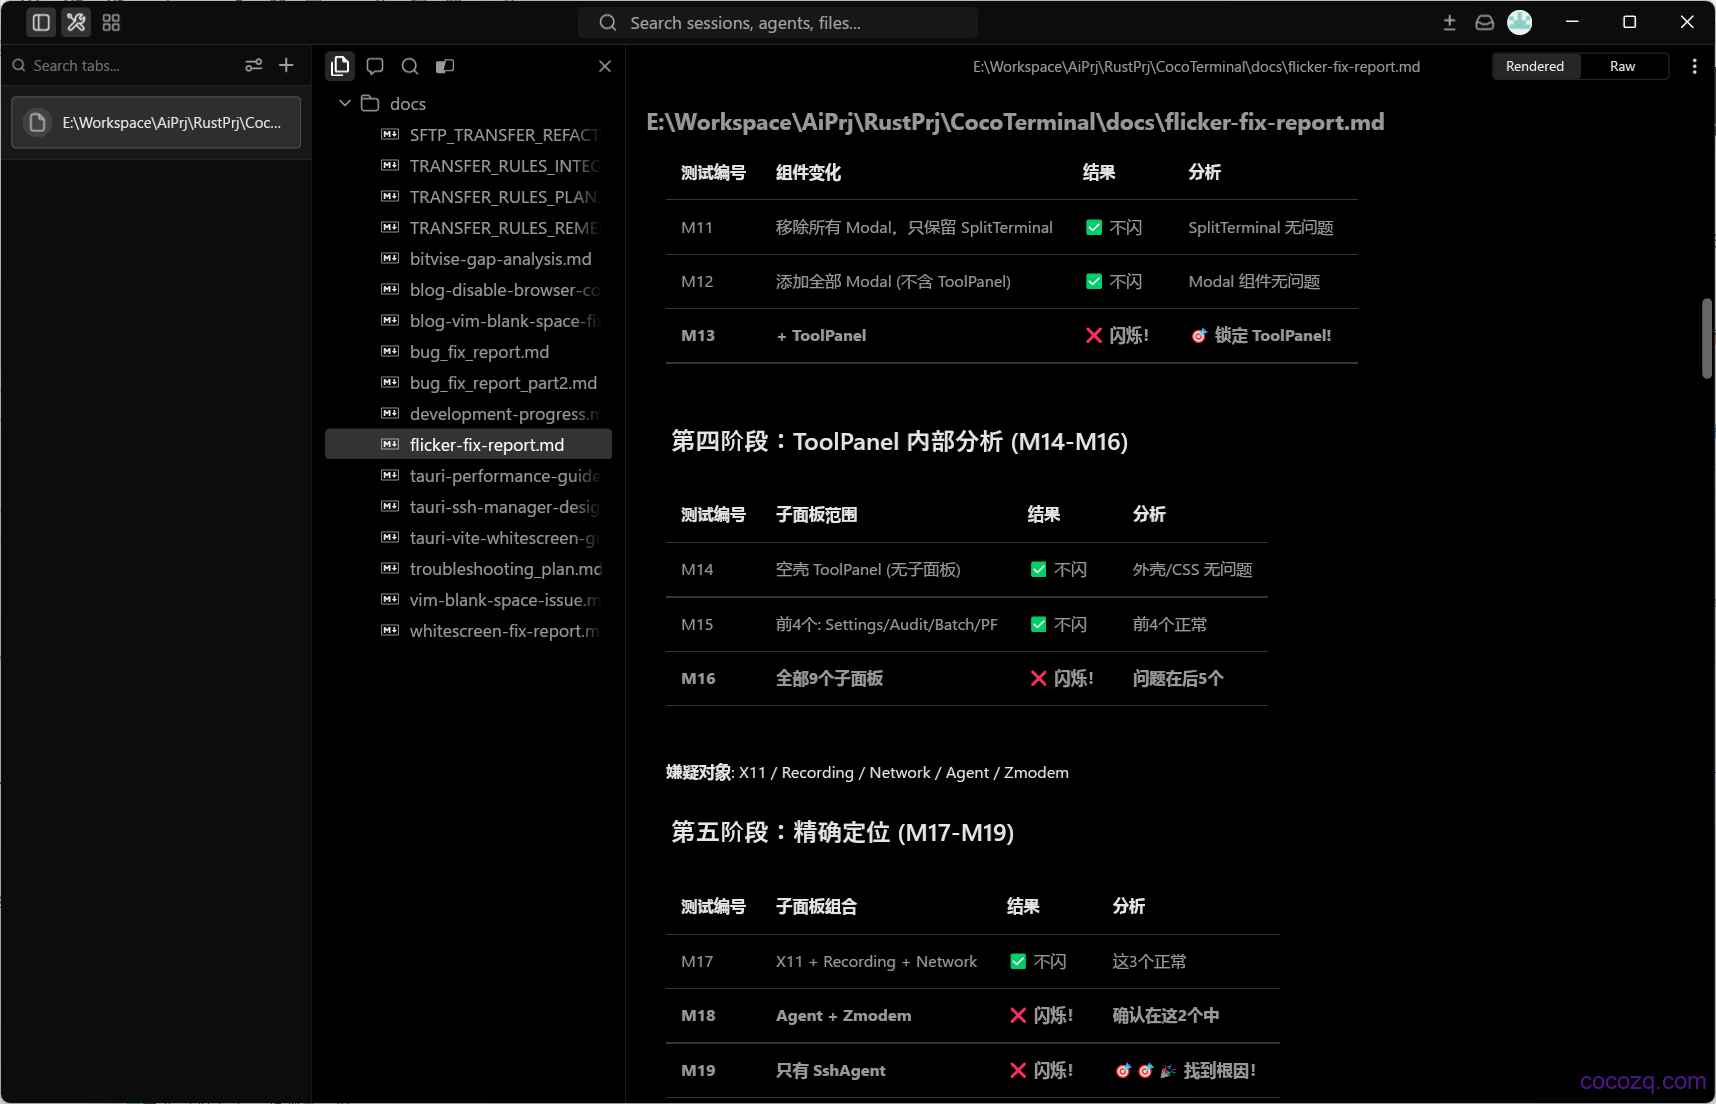Screen dimensions: 1716x1104
Task: Open the chat bubble panel icon
Action: 375,66
